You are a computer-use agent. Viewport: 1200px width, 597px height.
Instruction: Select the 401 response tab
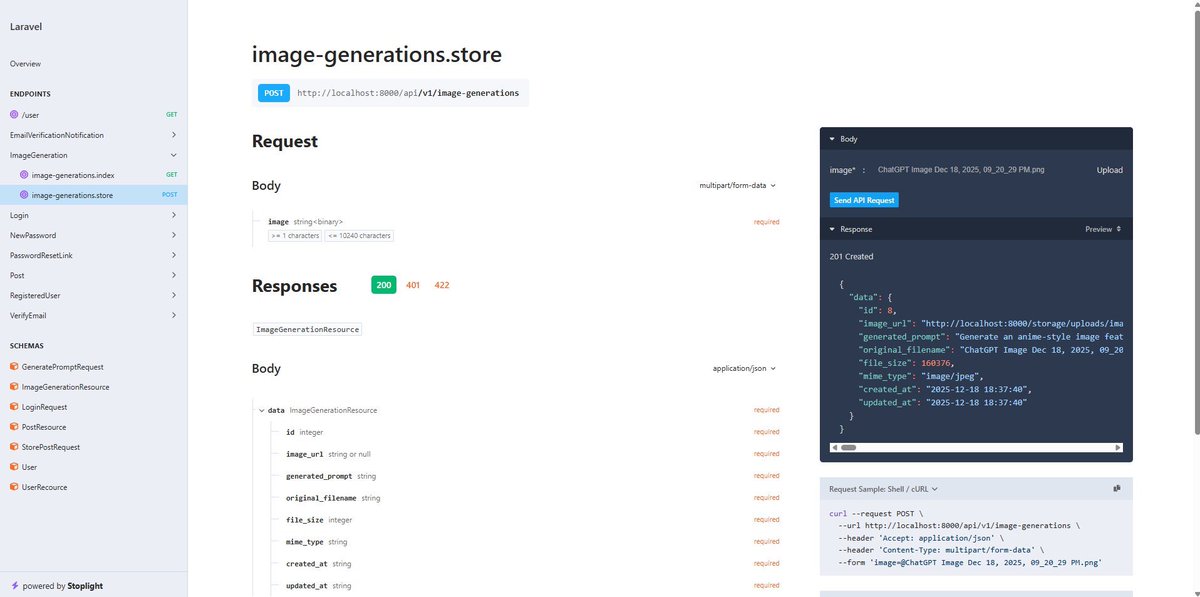(x=413, y=285)
